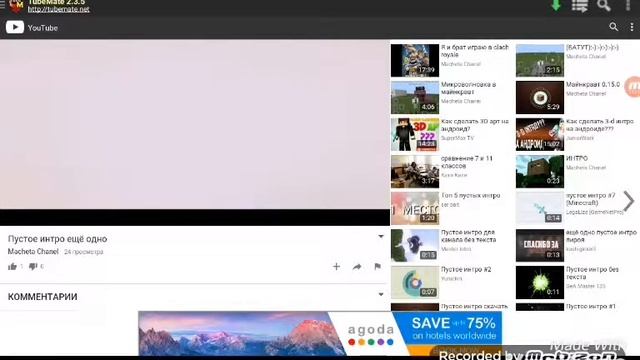Open the tubemate.net link

58,9
